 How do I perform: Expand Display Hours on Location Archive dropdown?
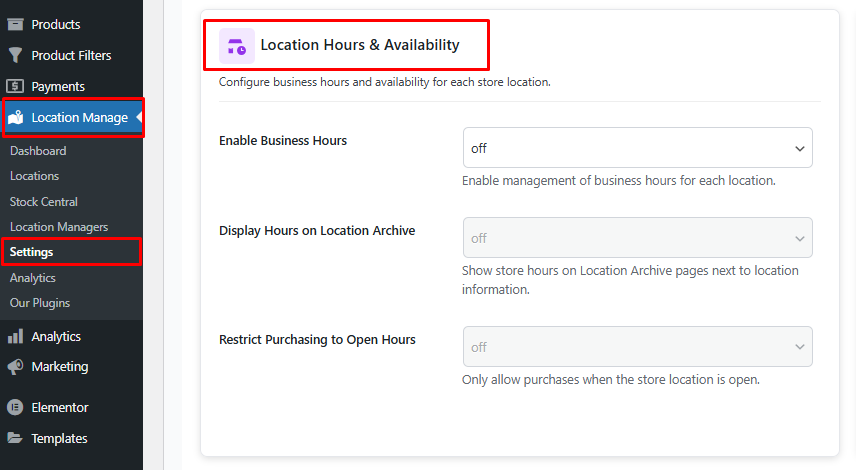[x=637, y=238]
